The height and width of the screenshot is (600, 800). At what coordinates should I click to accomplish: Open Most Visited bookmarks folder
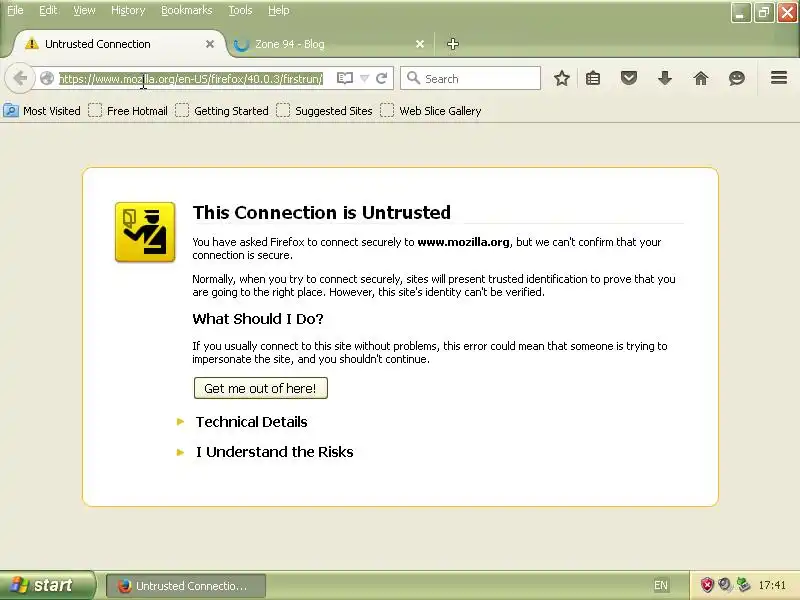click(42, 111)
